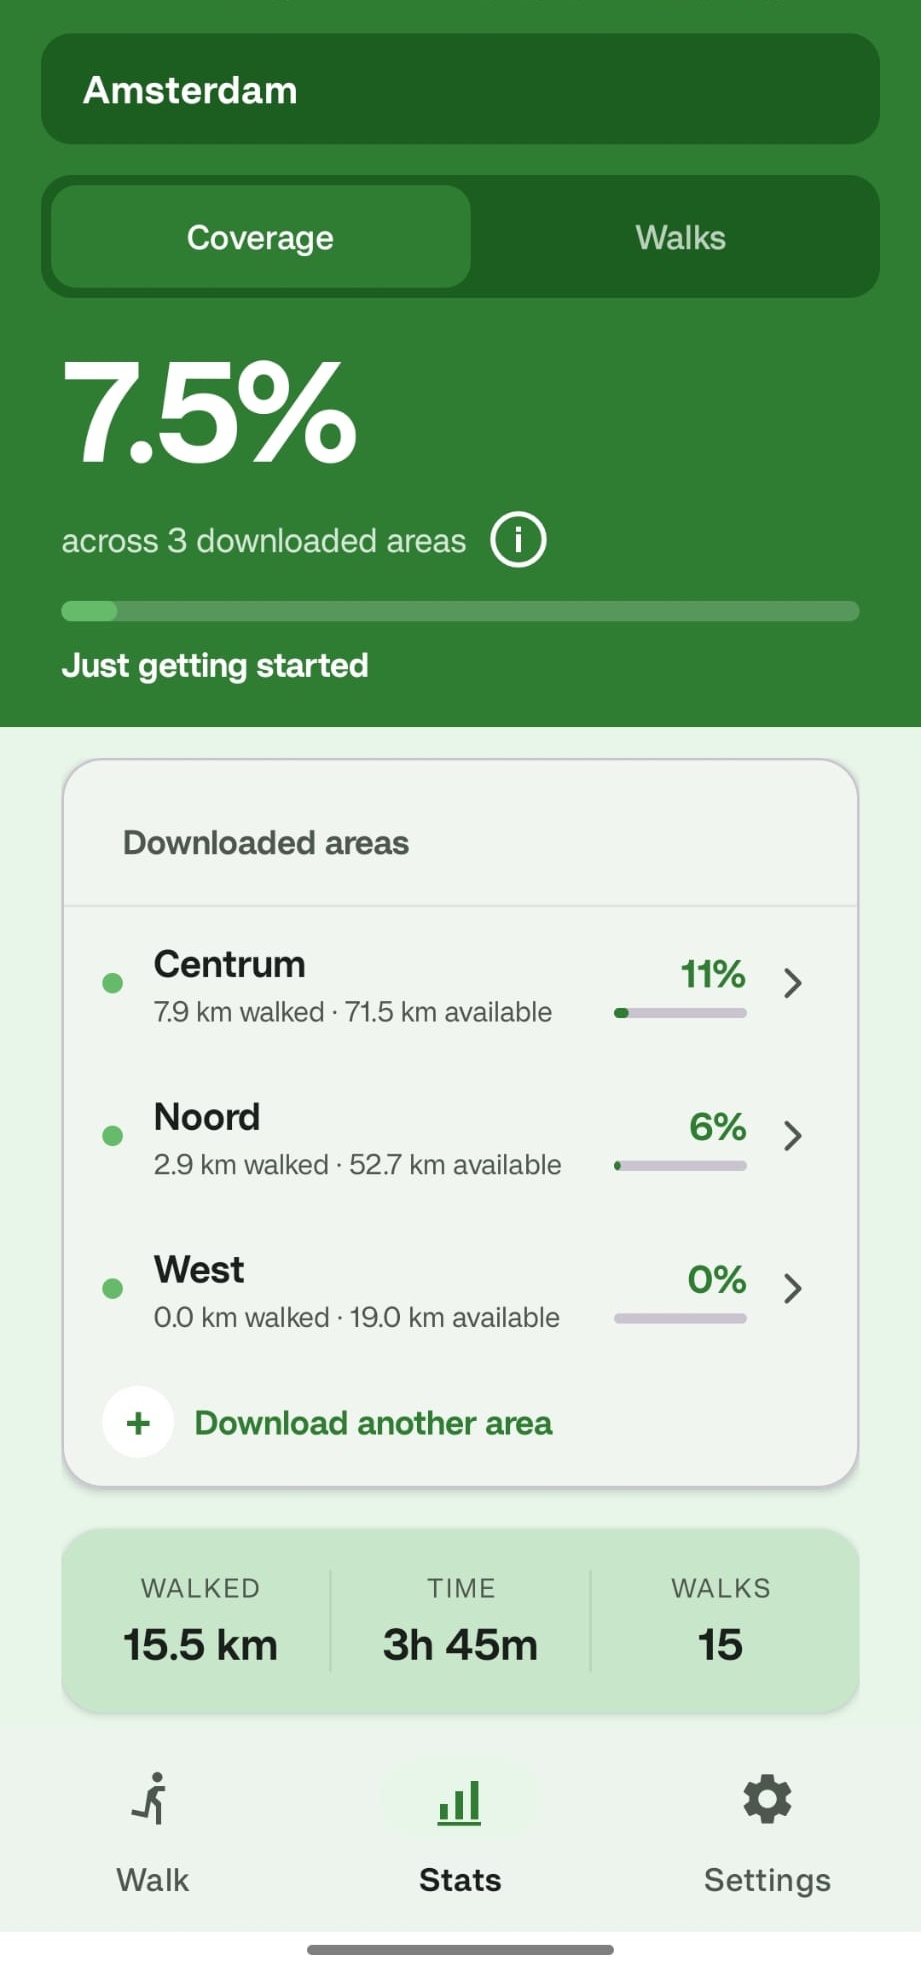Go to the Walk tab label
Viewport: 921px width, 1973px height.
tap(152, 1880)
